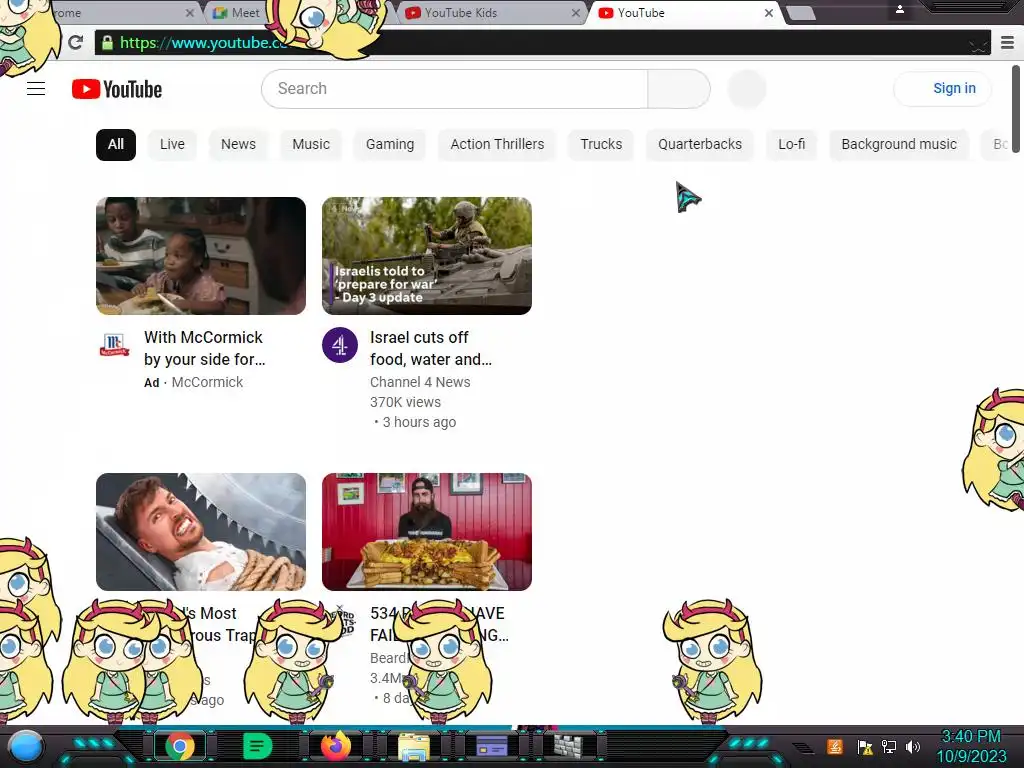Viewport: 1024px width, 768px height.
Task: Filter videos by Live chip
Action: (172, 144)
